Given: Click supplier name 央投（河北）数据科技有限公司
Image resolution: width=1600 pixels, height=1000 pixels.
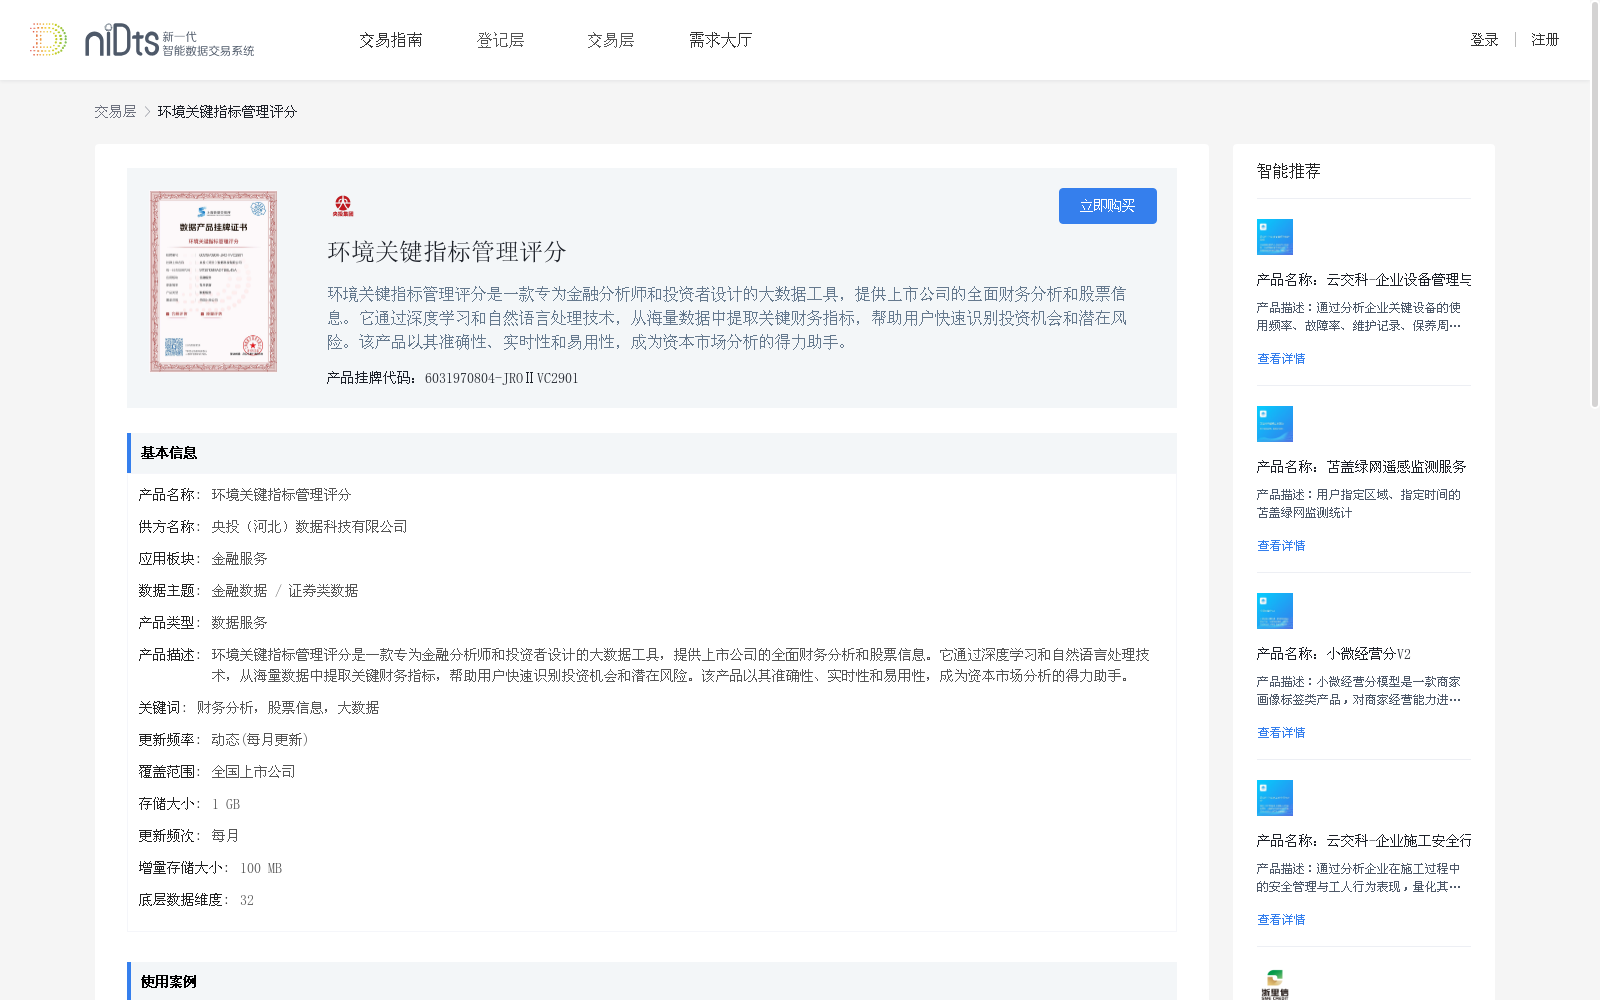Looking at the screenshot, I should click(309, 527).
